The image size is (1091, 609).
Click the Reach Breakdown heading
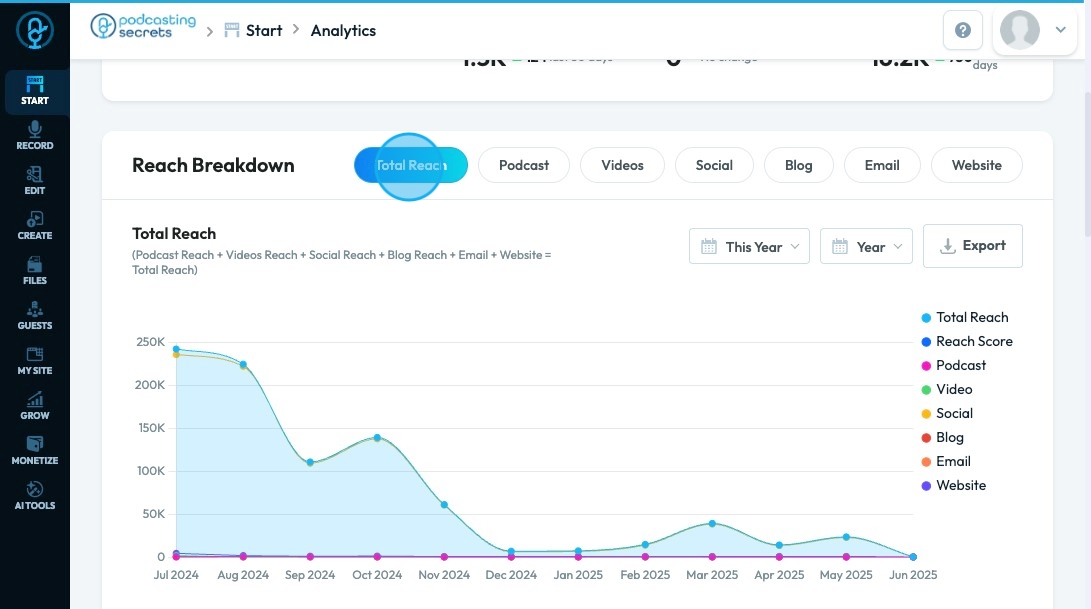[x=213, y=166]
